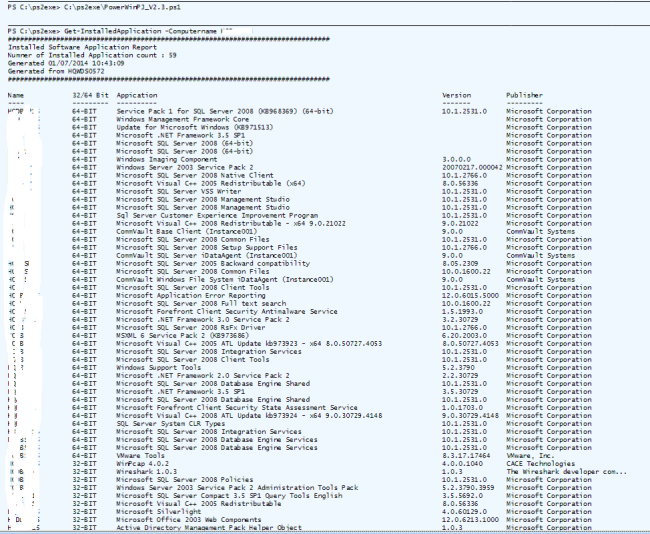650x534 pixels.
Task: Click version value '20070217.000042'
Action: pos(472,167)
